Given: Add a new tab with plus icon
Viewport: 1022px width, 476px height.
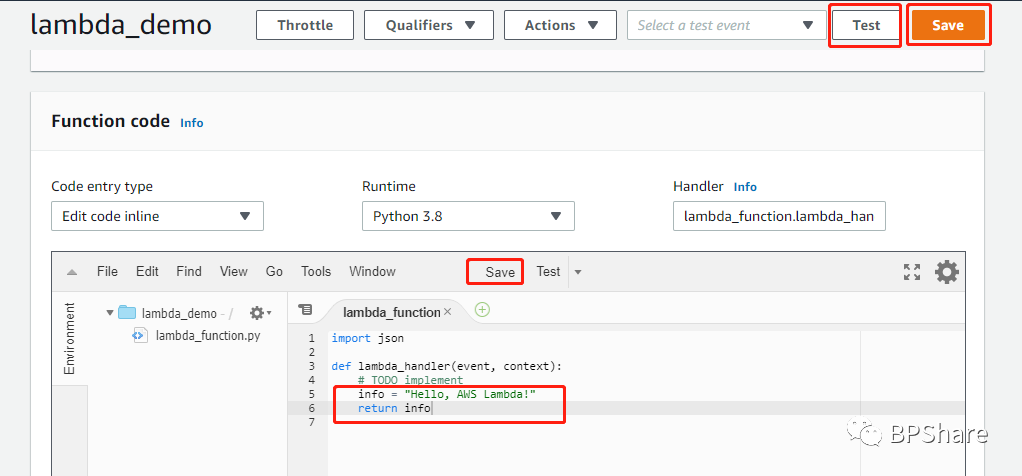Looking at the screenshot, I should (x=482, y=310).
